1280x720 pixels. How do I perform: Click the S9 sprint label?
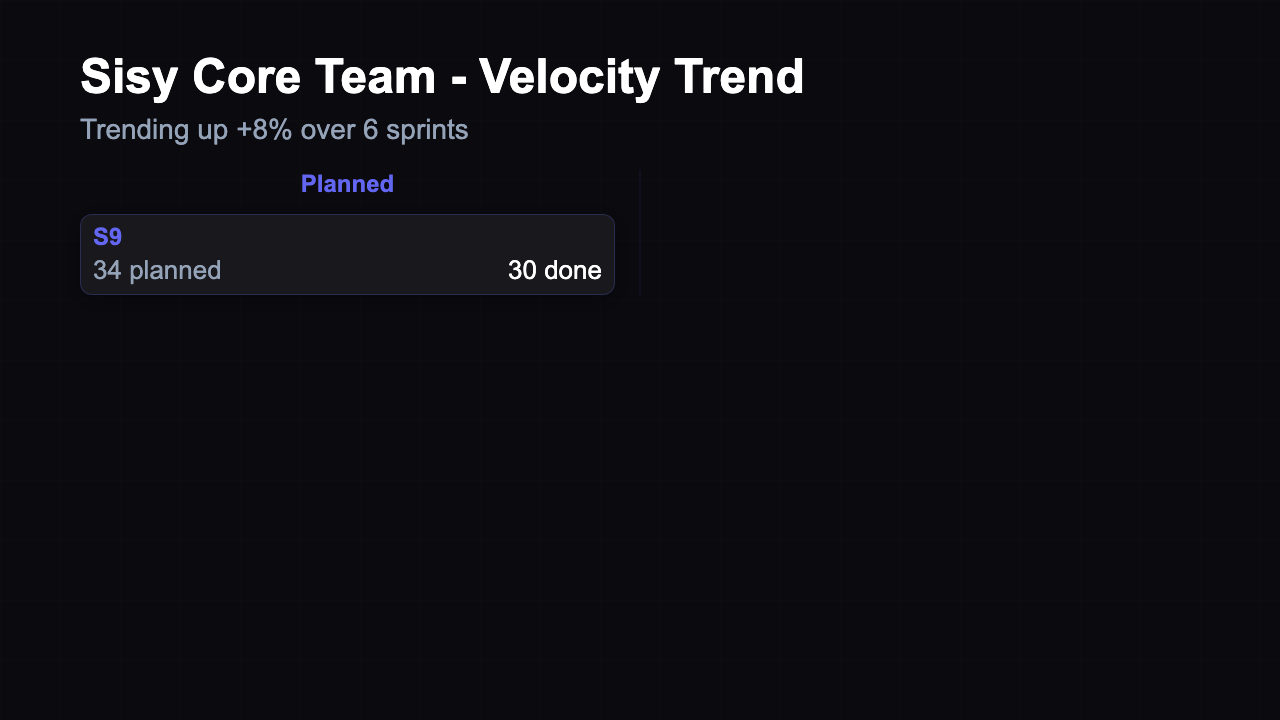pos(107,237)
